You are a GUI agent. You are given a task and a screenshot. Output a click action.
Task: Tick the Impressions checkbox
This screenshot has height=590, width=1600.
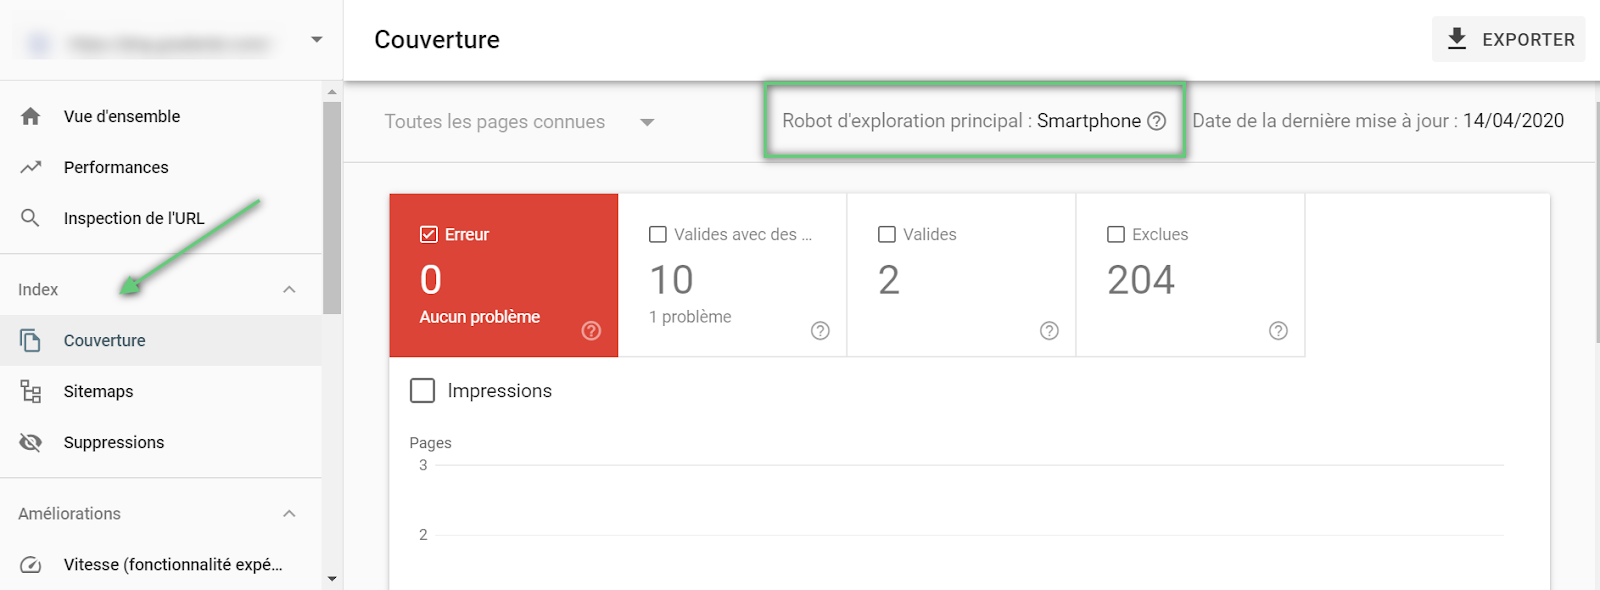tap(423, 391)
